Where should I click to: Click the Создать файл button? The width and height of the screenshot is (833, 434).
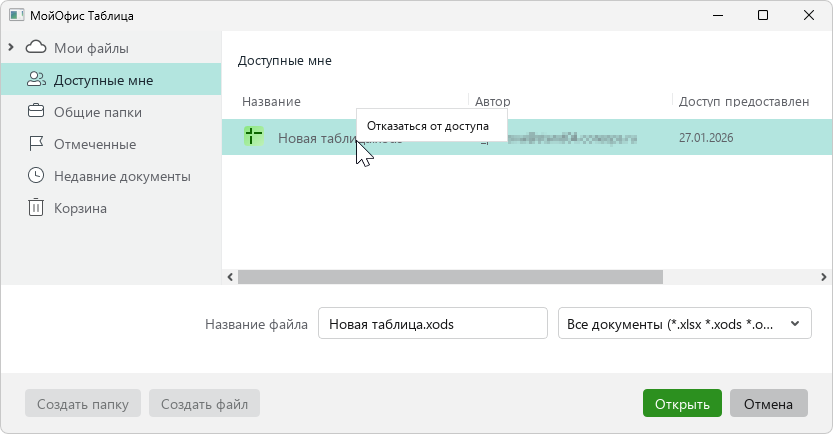[204, 403]
